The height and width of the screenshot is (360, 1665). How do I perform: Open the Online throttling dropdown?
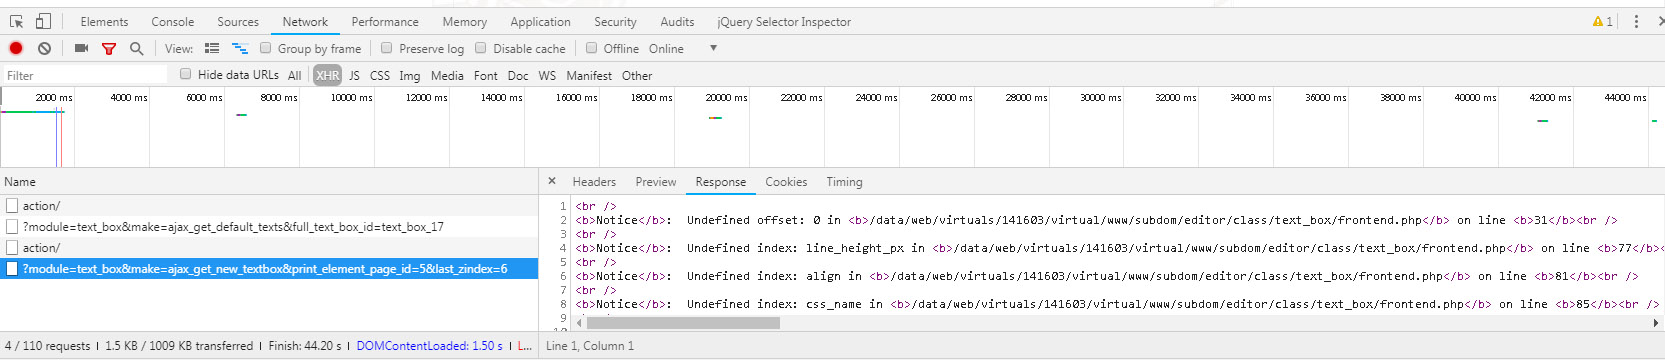coord(683,48)
